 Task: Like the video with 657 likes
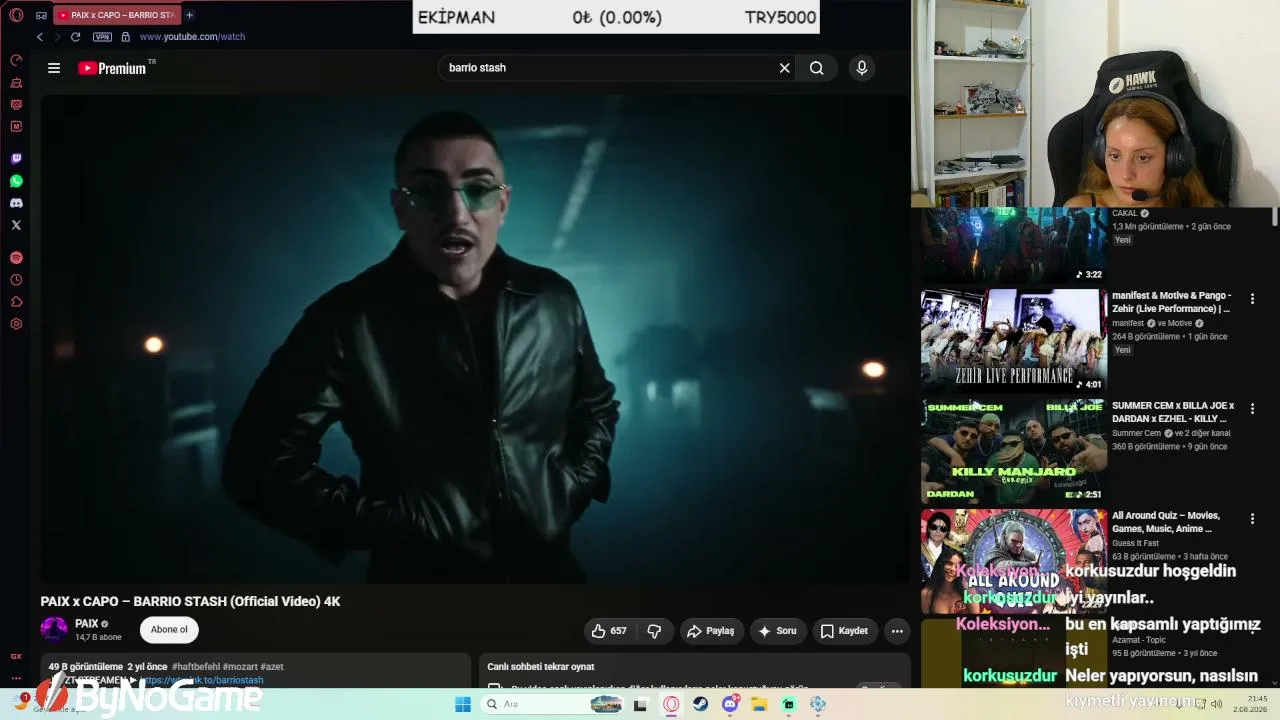click(610, 631)
